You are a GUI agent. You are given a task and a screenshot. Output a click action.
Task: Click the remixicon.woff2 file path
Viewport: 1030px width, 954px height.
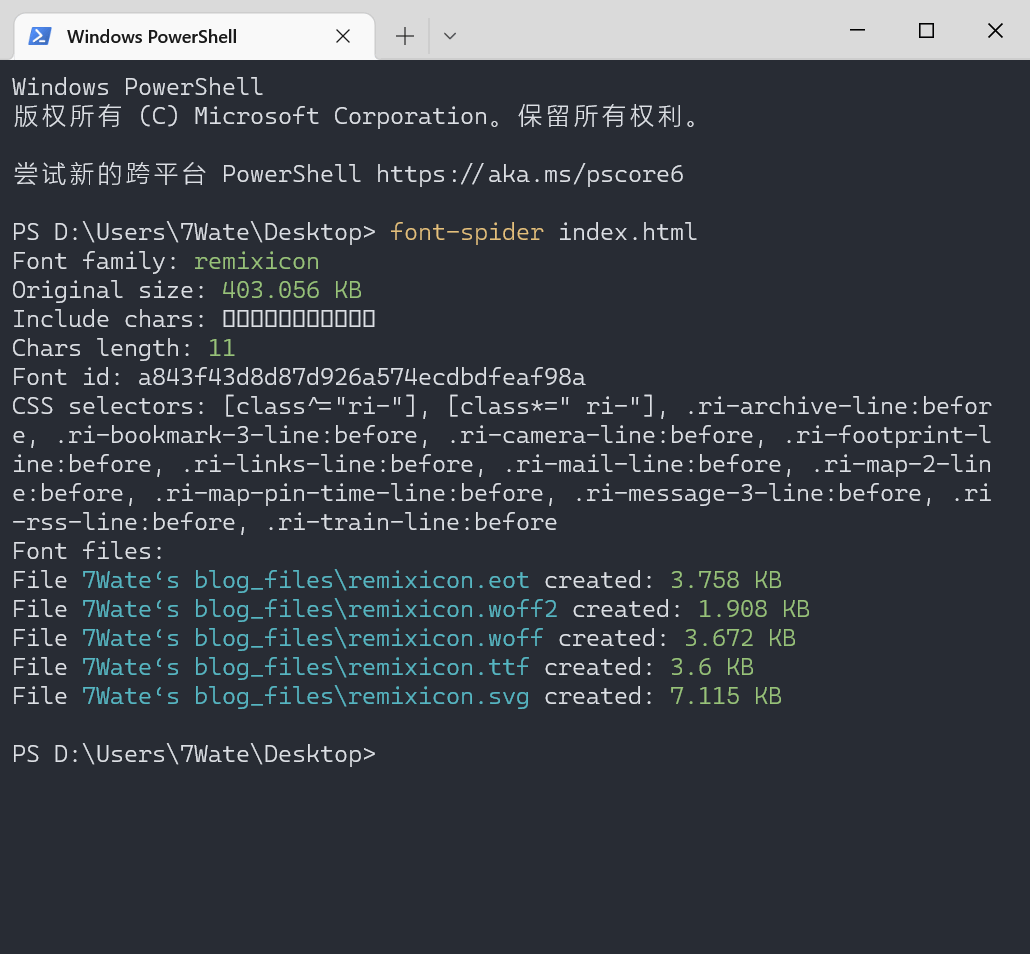[319, 609]
